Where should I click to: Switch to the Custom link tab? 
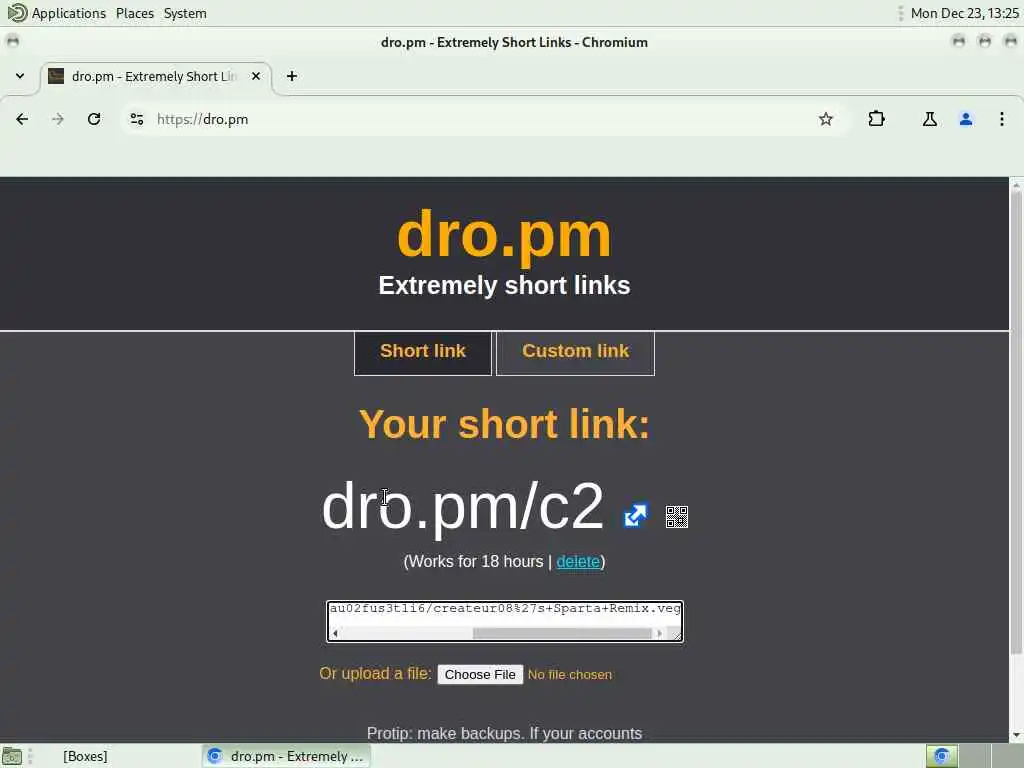pos(575,353)
